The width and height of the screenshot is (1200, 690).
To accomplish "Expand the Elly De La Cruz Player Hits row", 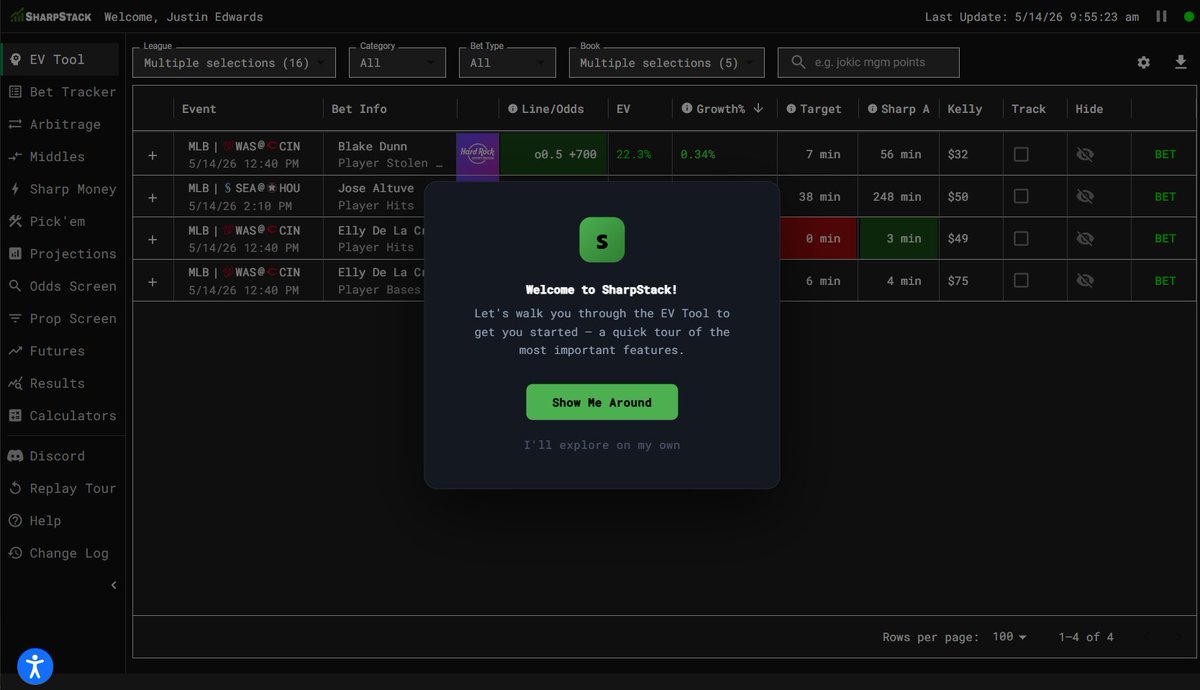I will (x=153, y=239).
